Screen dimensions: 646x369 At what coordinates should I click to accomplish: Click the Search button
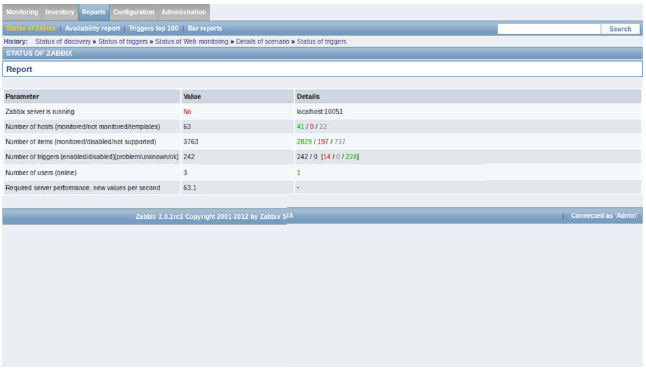tap(620, 29)
